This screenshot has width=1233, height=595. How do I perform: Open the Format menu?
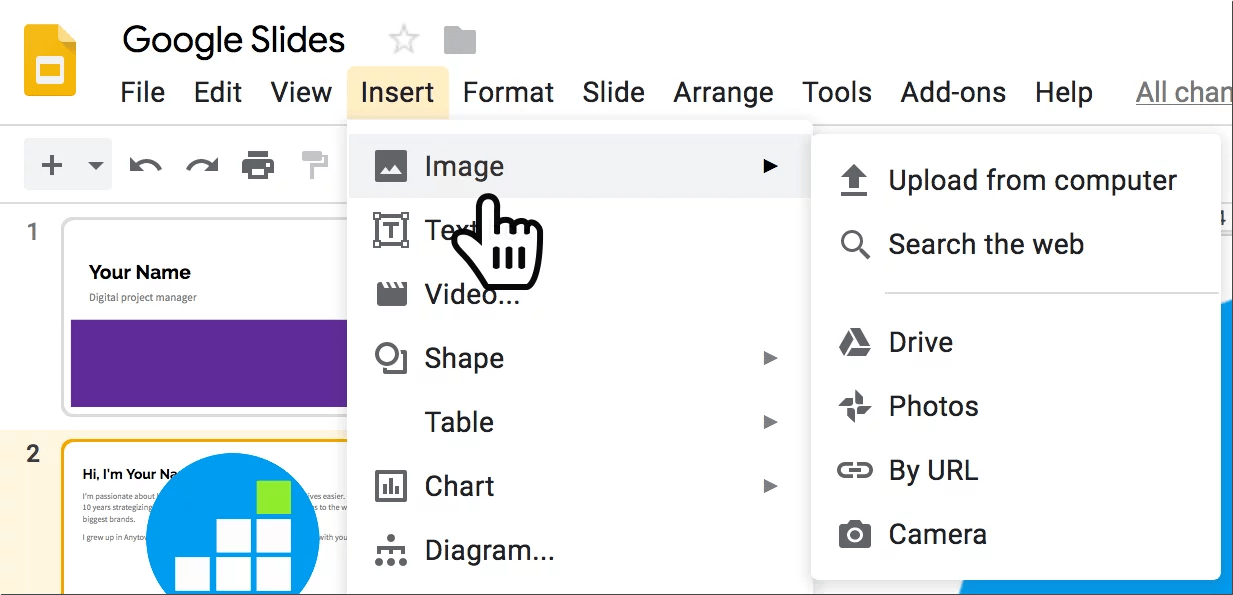[x=508, y=93]
